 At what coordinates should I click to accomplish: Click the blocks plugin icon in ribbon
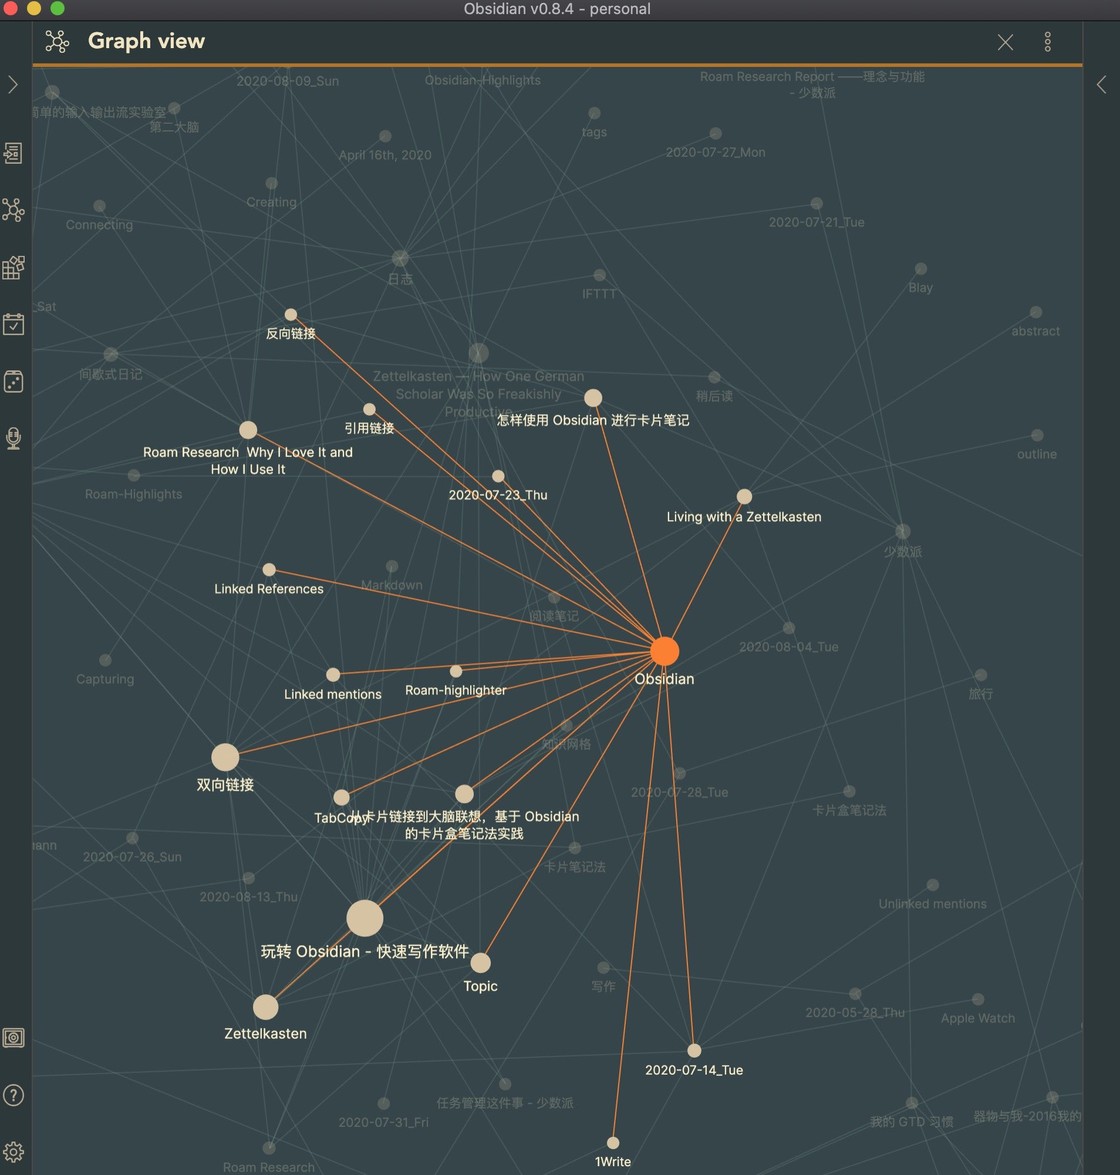tap(13, 268)
